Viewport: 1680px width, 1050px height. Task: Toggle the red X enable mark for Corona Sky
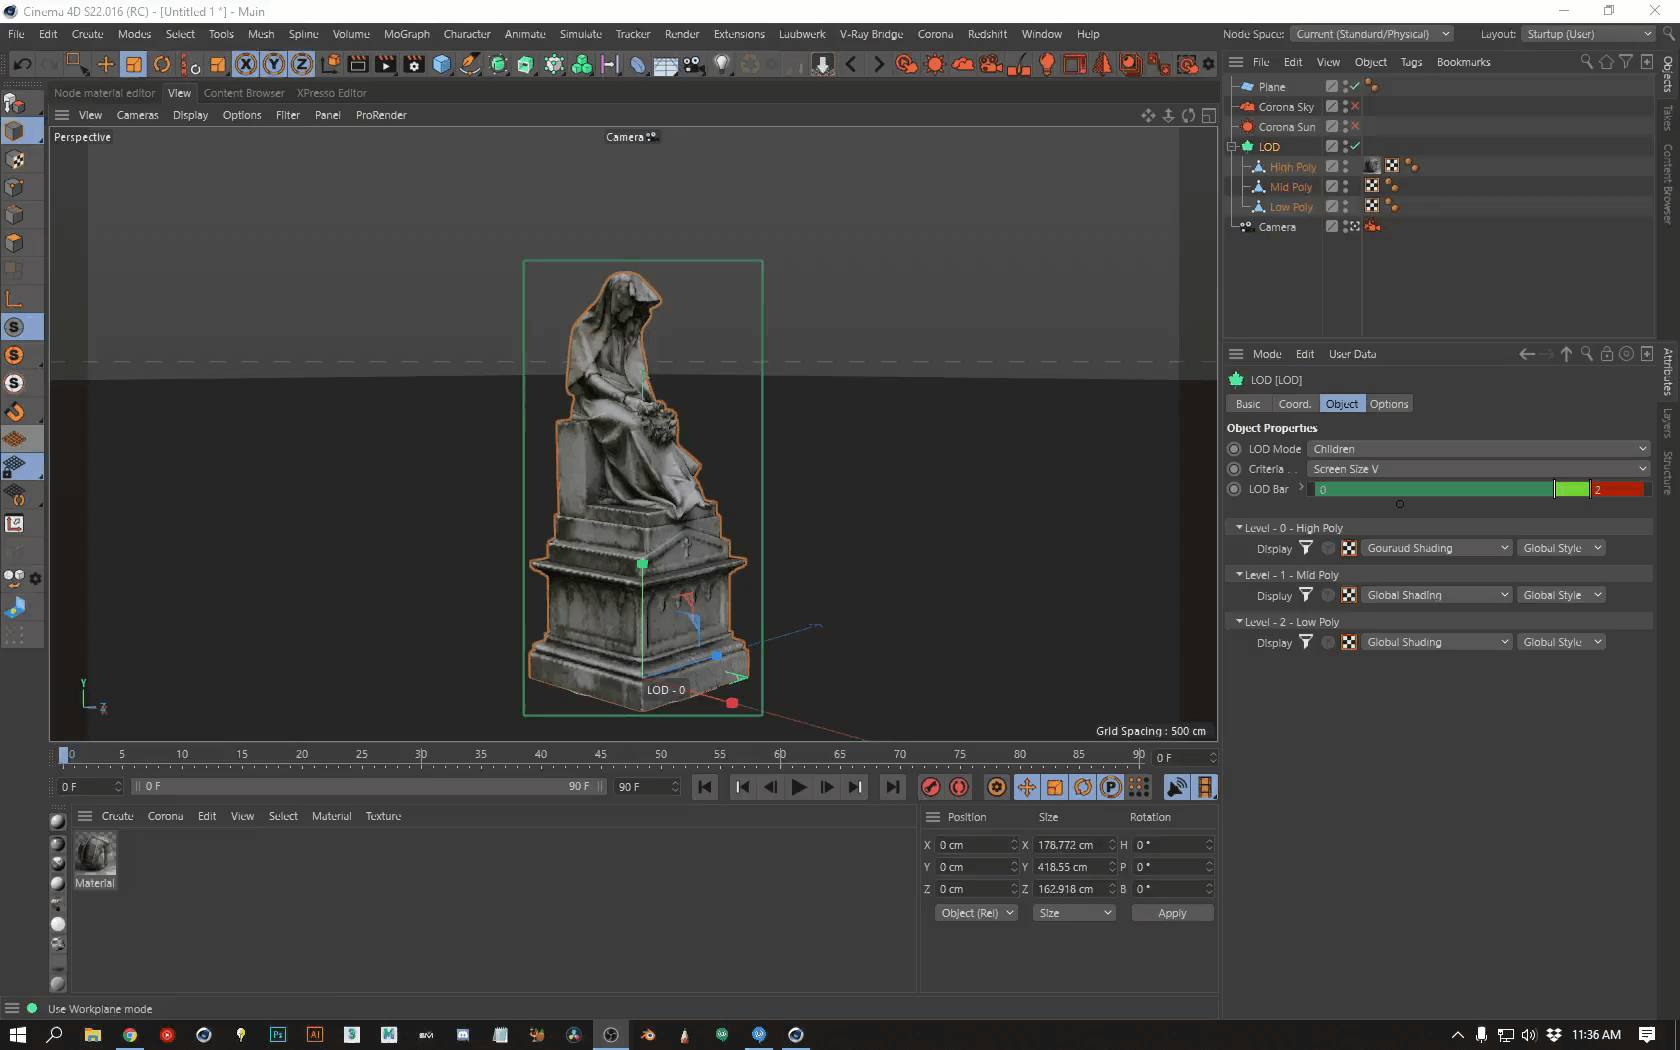point(1355,106)
